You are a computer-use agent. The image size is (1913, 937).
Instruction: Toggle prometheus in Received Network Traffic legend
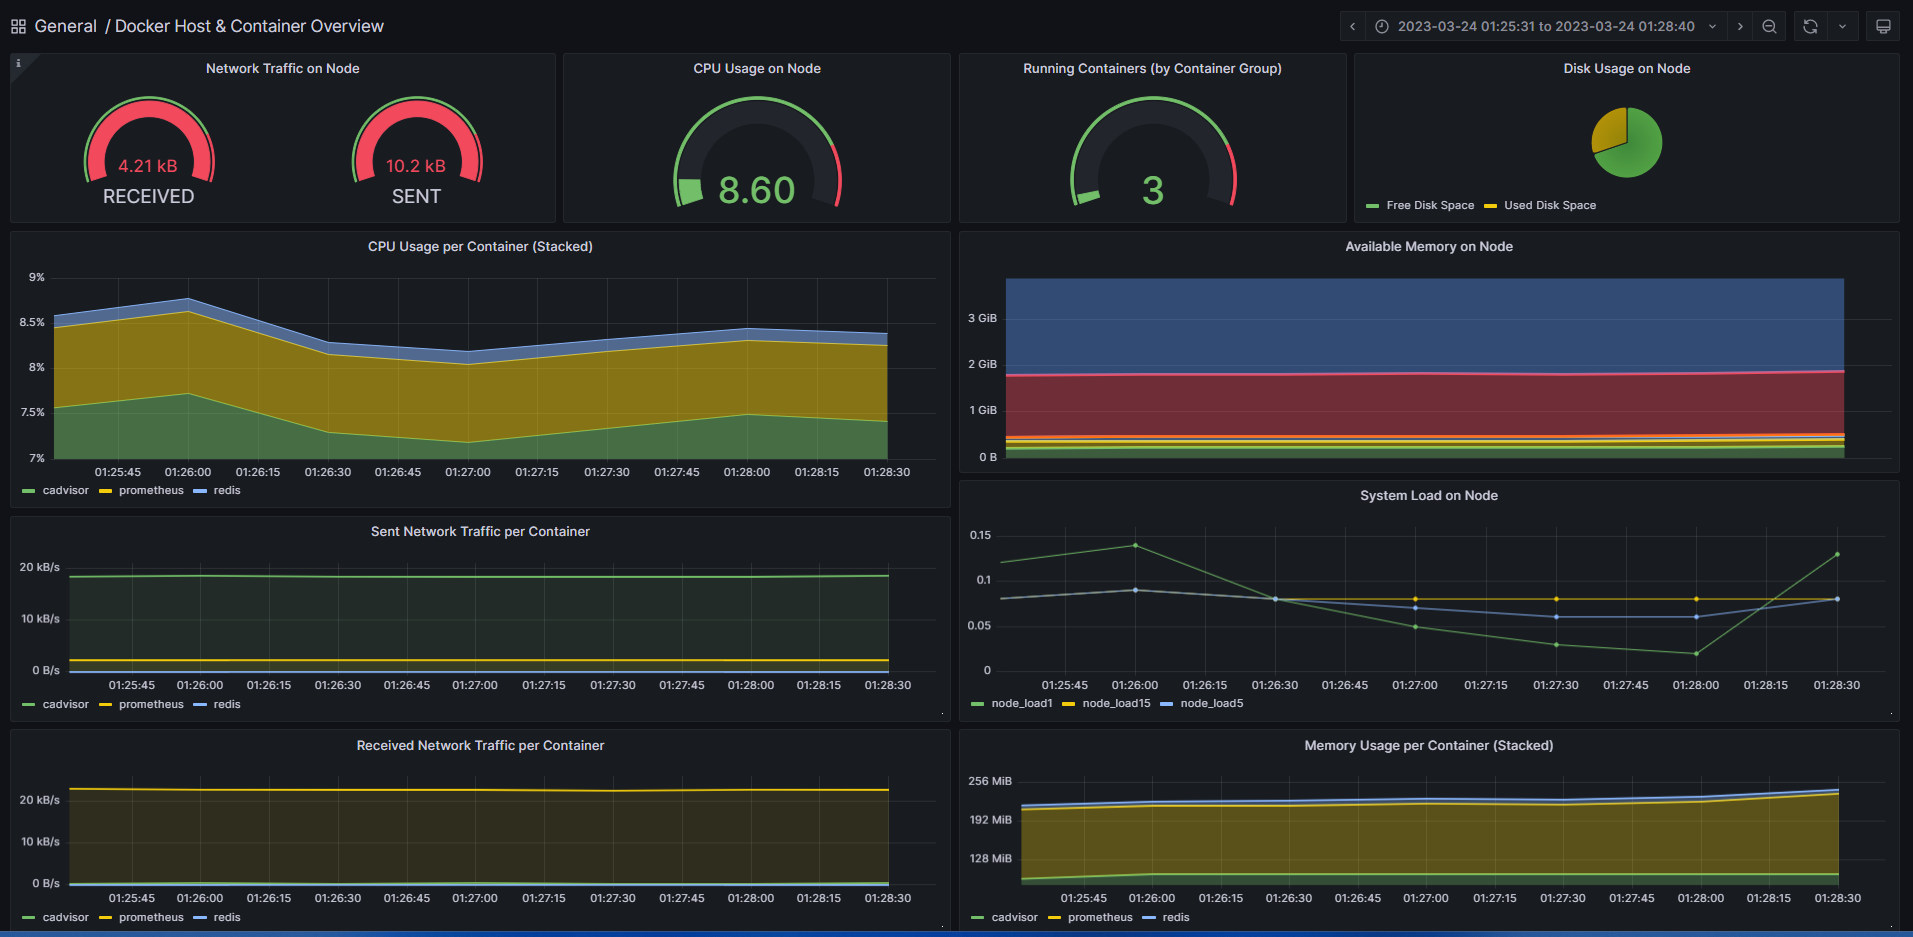(x=151, y=917)
